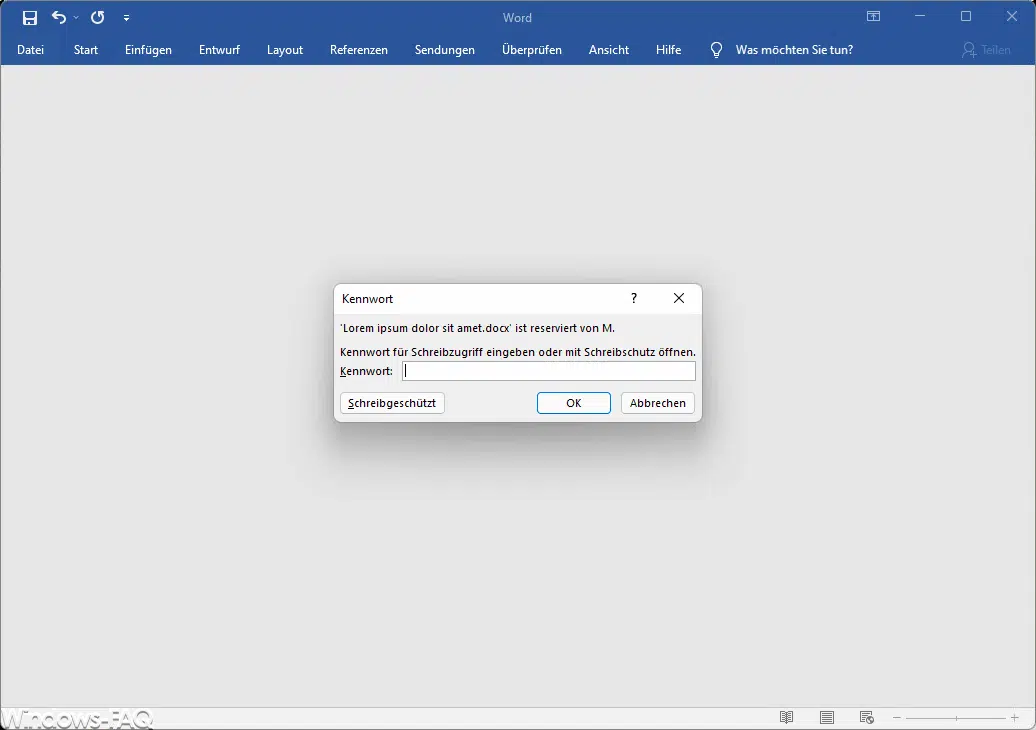Viewport: 1036px width, 730px height.
Task: Click the zoom in plus button
Action: (x=1014, y=718)
